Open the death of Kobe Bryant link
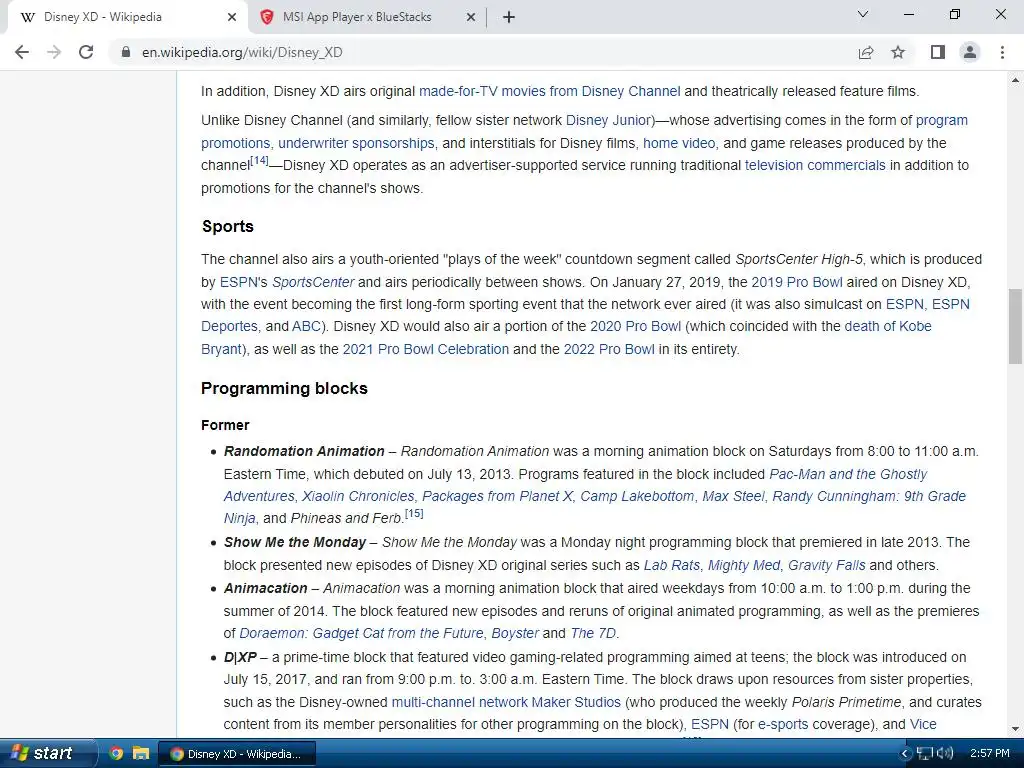This screenshot has height=768, width=1024. tap(888, 326)
